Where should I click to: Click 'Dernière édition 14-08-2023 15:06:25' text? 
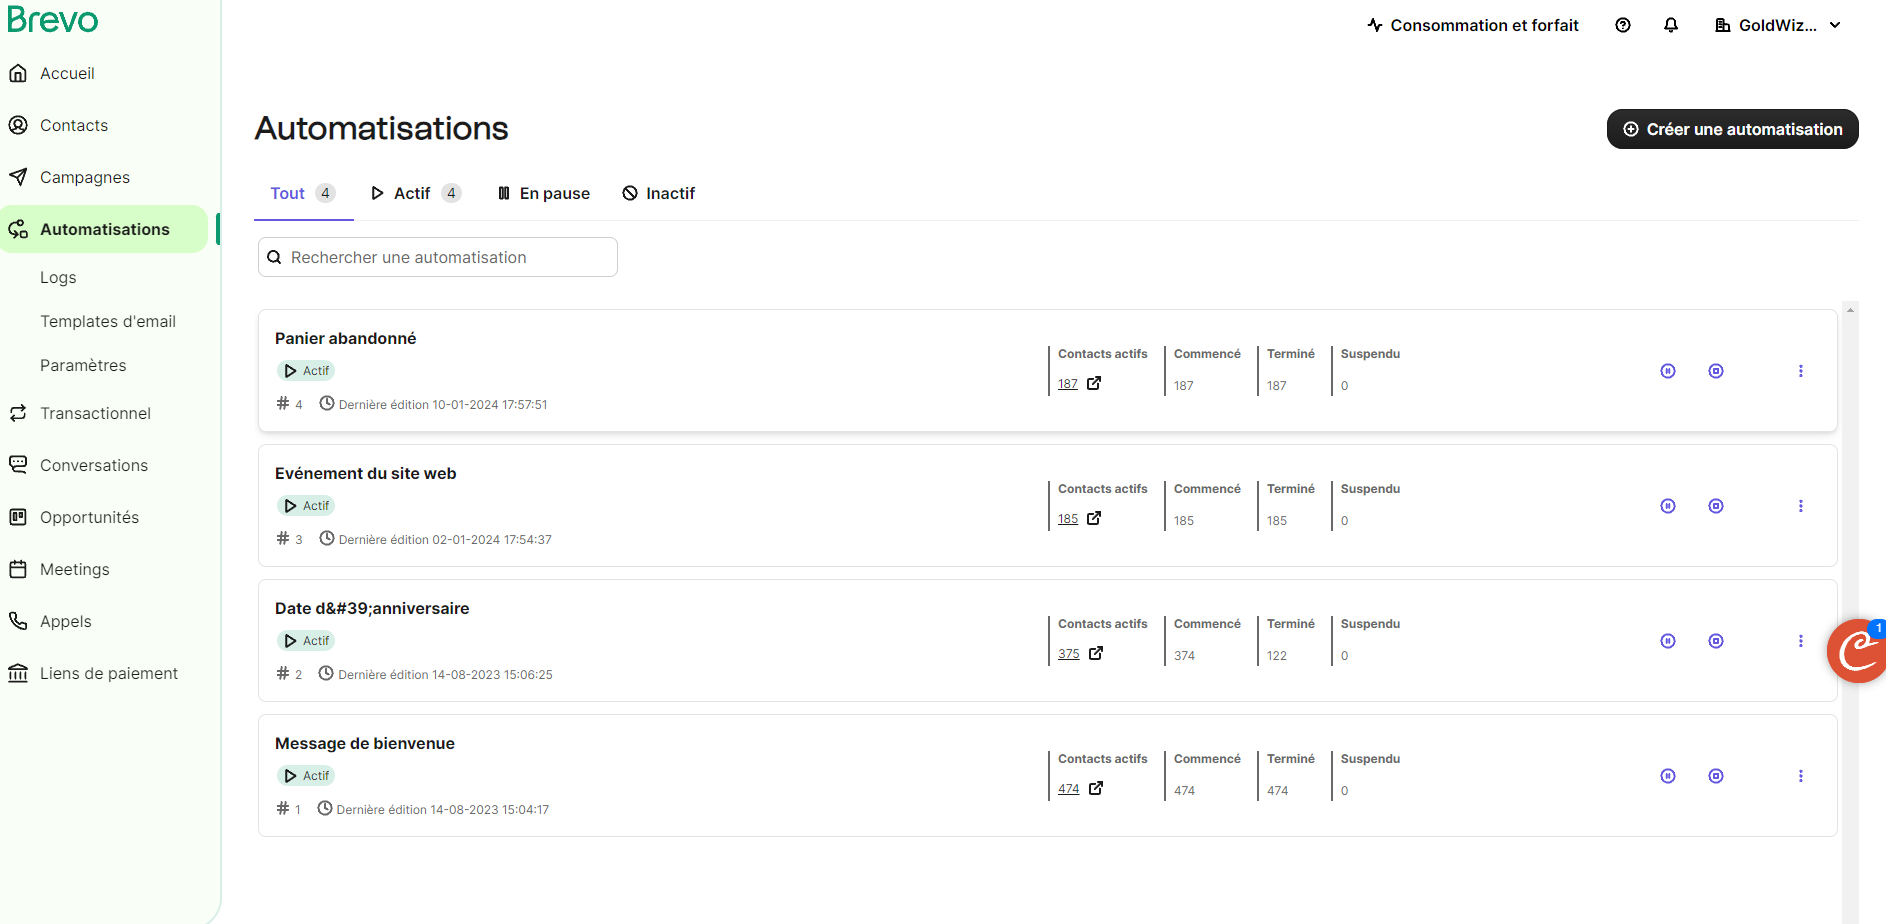445,675
